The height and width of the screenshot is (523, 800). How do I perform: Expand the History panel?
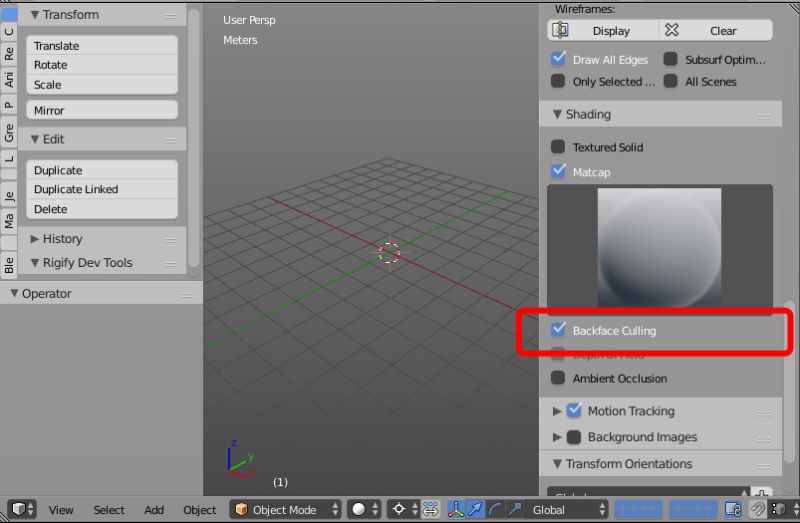point(35,239)
